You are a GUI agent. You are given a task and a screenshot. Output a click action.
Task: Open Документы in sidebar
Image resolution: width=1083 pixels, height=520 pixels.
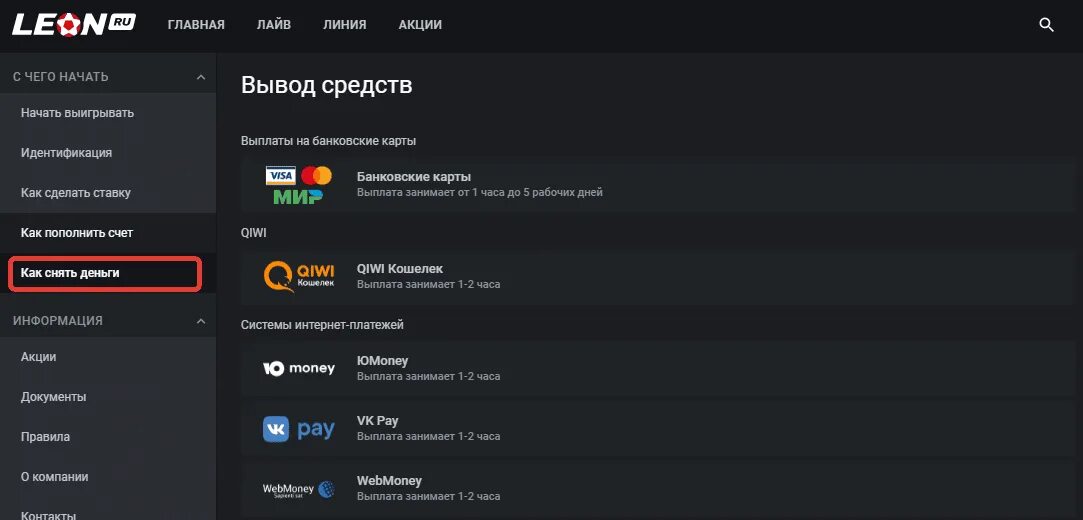coord(108,397)
